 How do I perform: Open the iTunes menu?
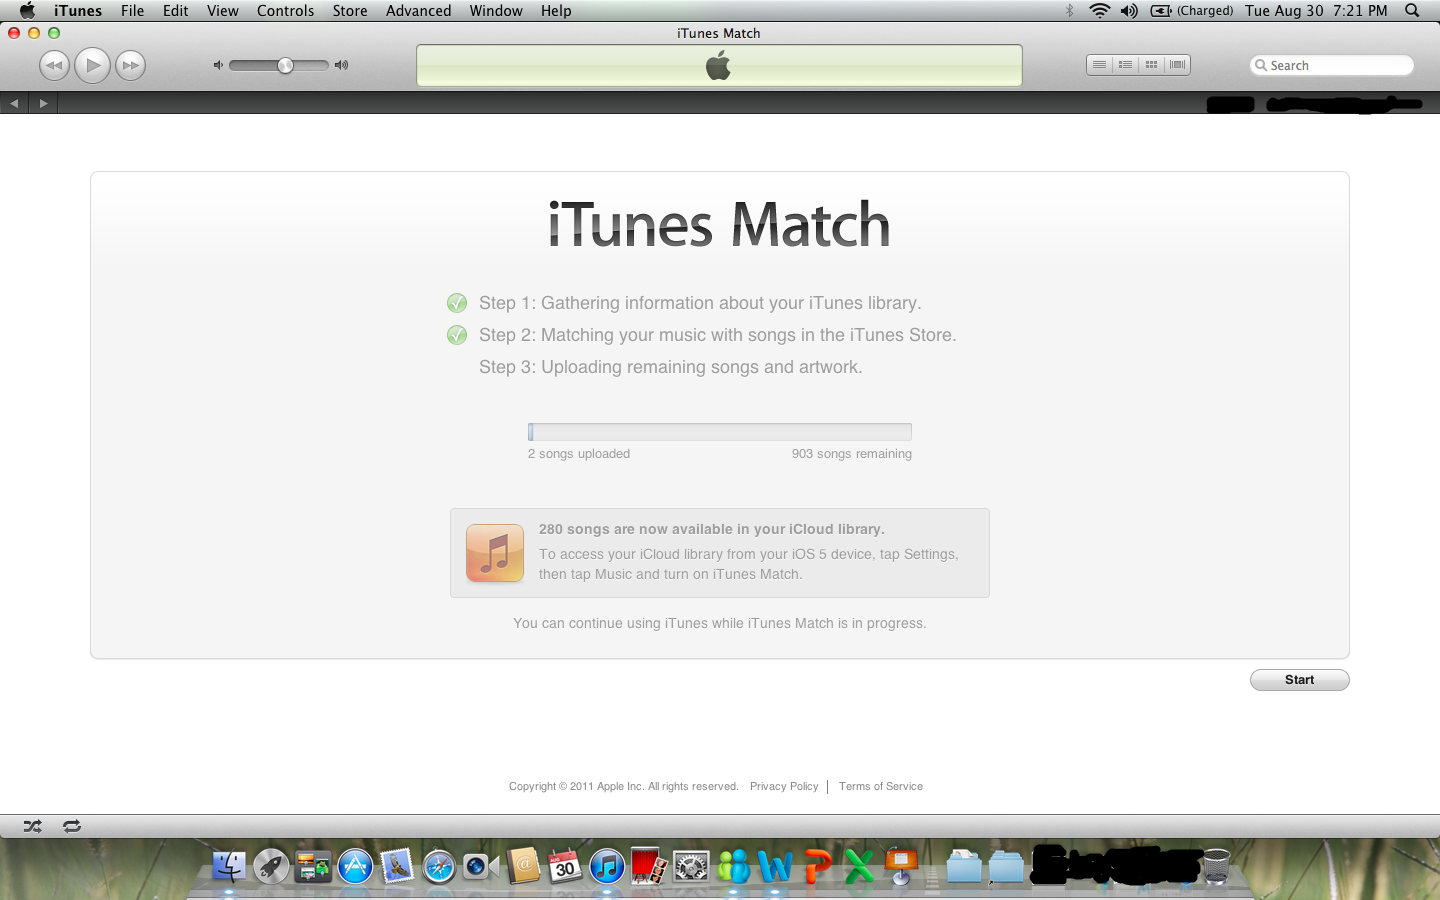point(78,11)
